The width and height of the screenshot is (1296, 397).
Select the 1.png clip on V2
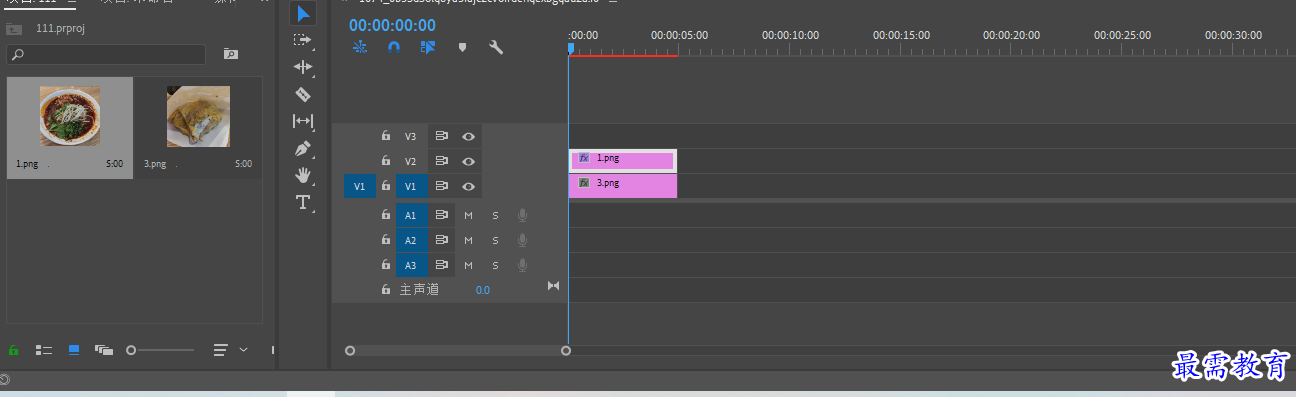click(623, 160)
